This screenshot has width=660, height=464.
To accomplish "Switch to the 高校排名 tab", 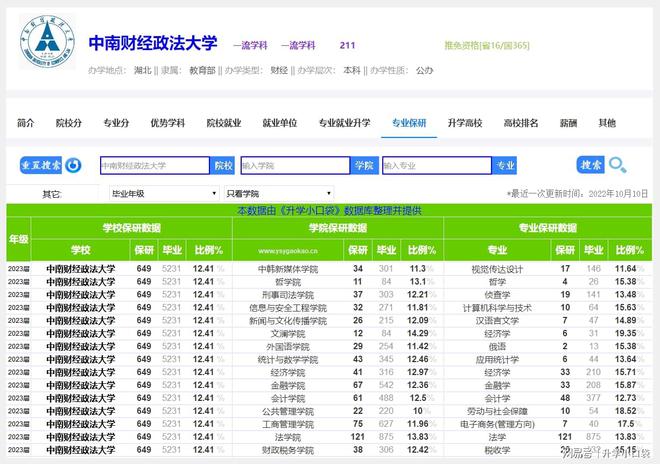I will click(521, 123).
